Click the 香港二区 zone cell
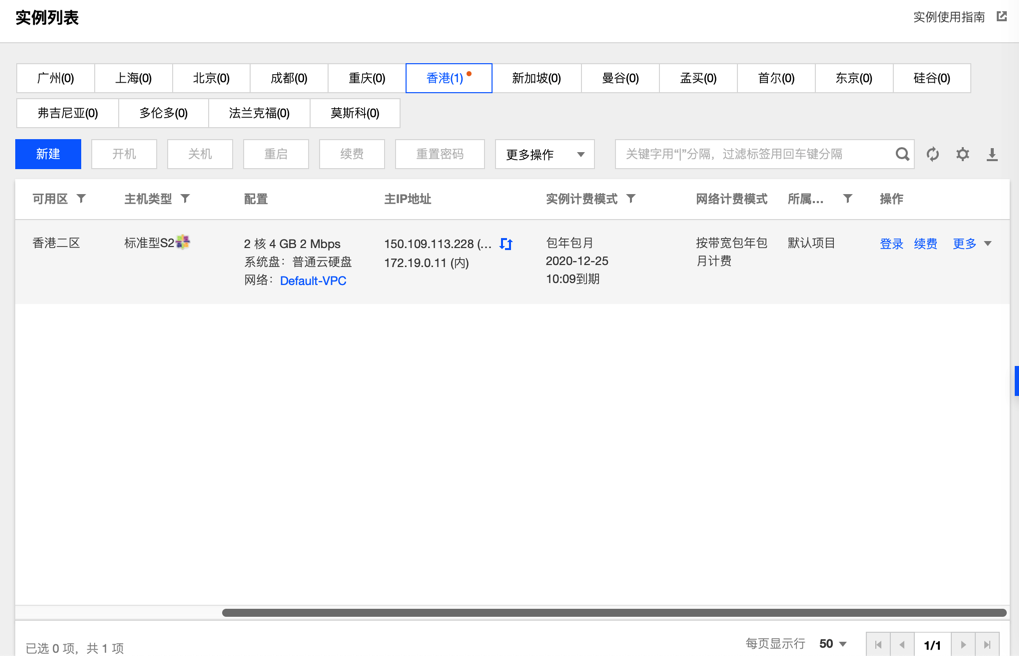1019x656 pixels. point(56,243)
